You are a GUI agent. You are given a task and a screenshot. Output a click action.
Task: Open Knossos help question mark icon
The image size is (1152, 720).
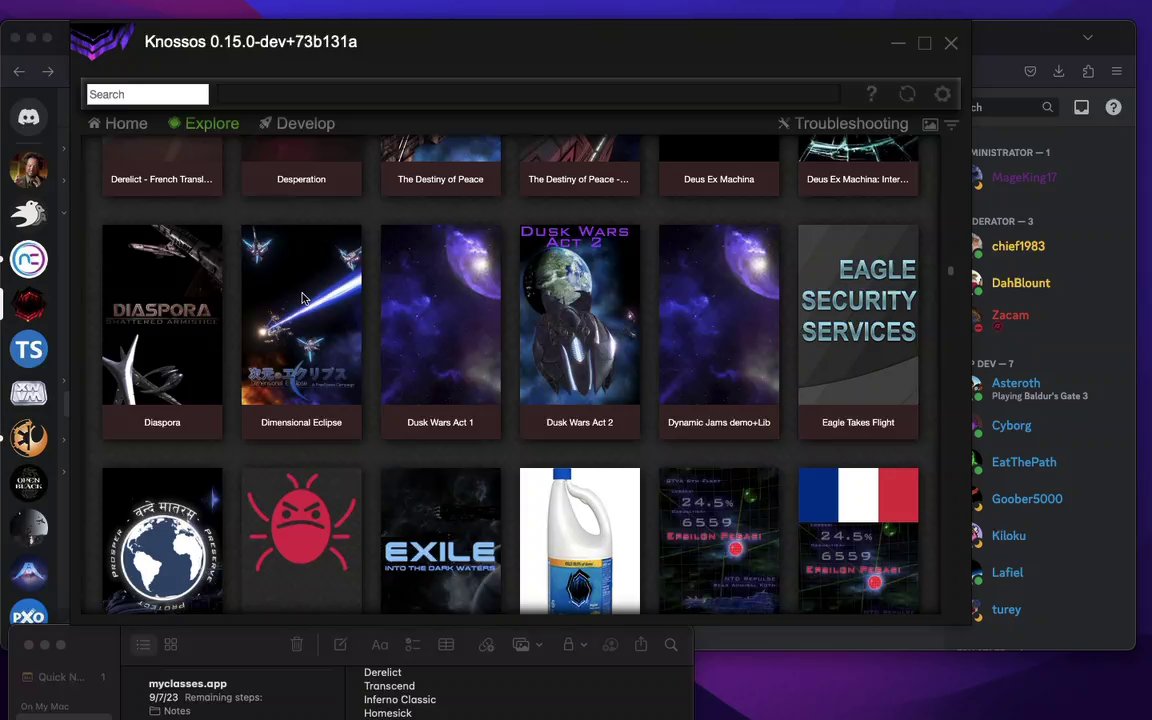coord(871,93)
